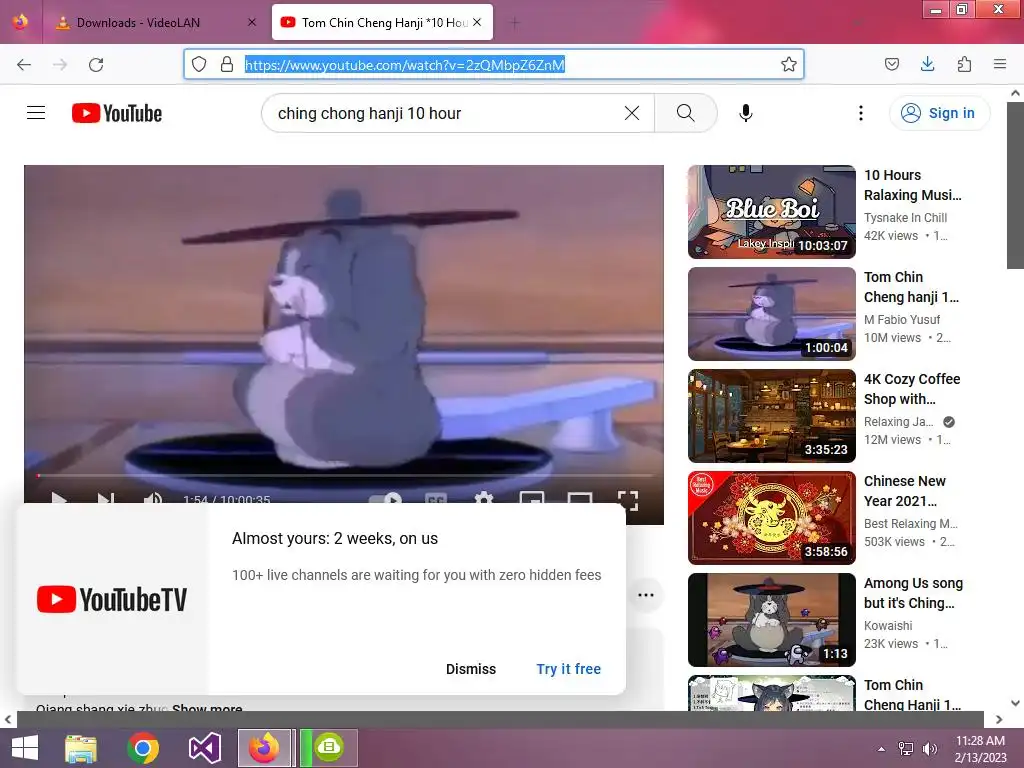Open the Windows Start menu

tap(25, 748)
